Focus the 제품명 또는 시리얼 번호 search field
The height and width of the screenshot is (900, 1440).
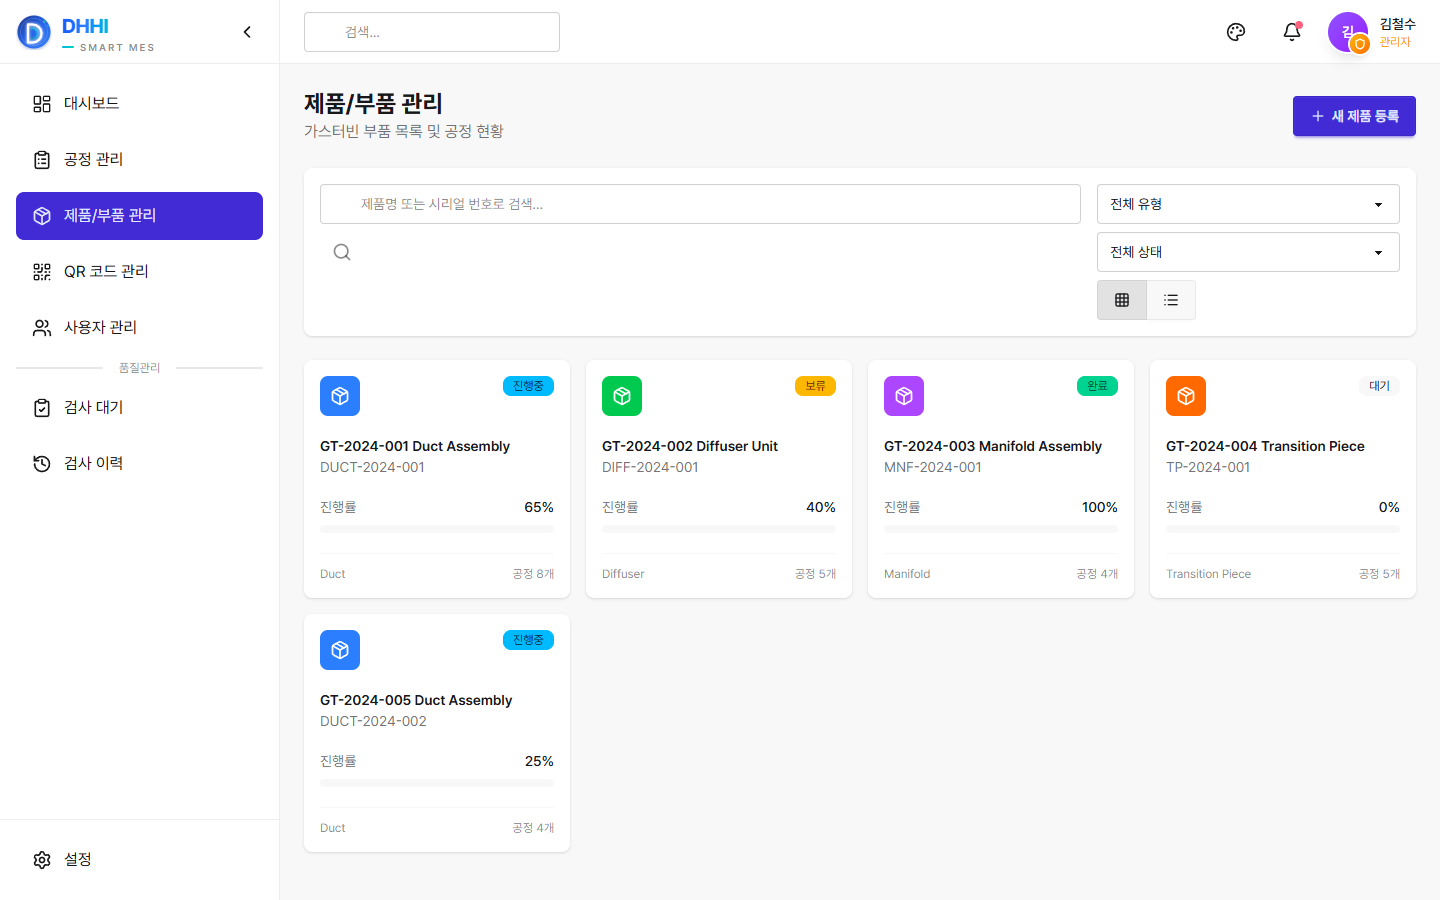[x=700, y=204]
